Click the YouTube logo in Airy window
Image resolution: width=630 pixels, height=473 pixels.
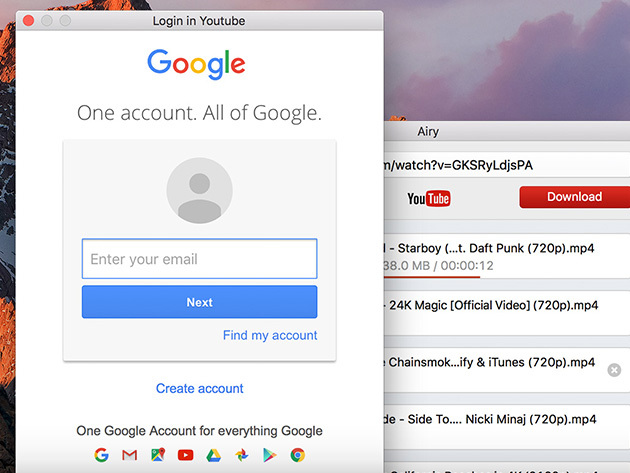[429, 199]
